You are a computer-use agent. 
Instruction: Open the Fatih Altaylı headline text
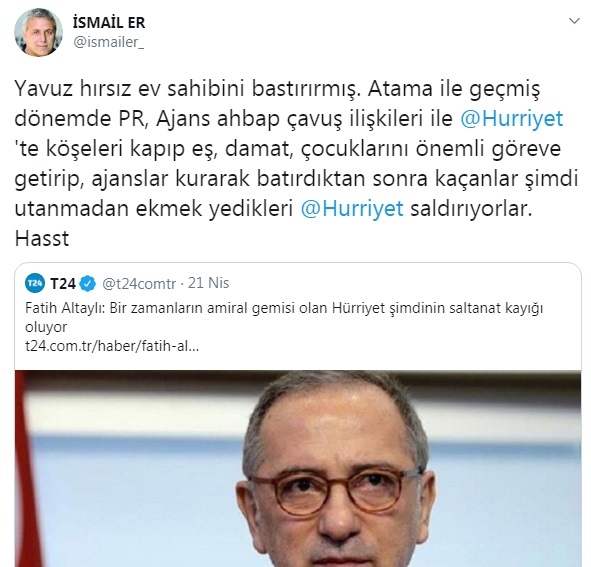coord(284,317)
